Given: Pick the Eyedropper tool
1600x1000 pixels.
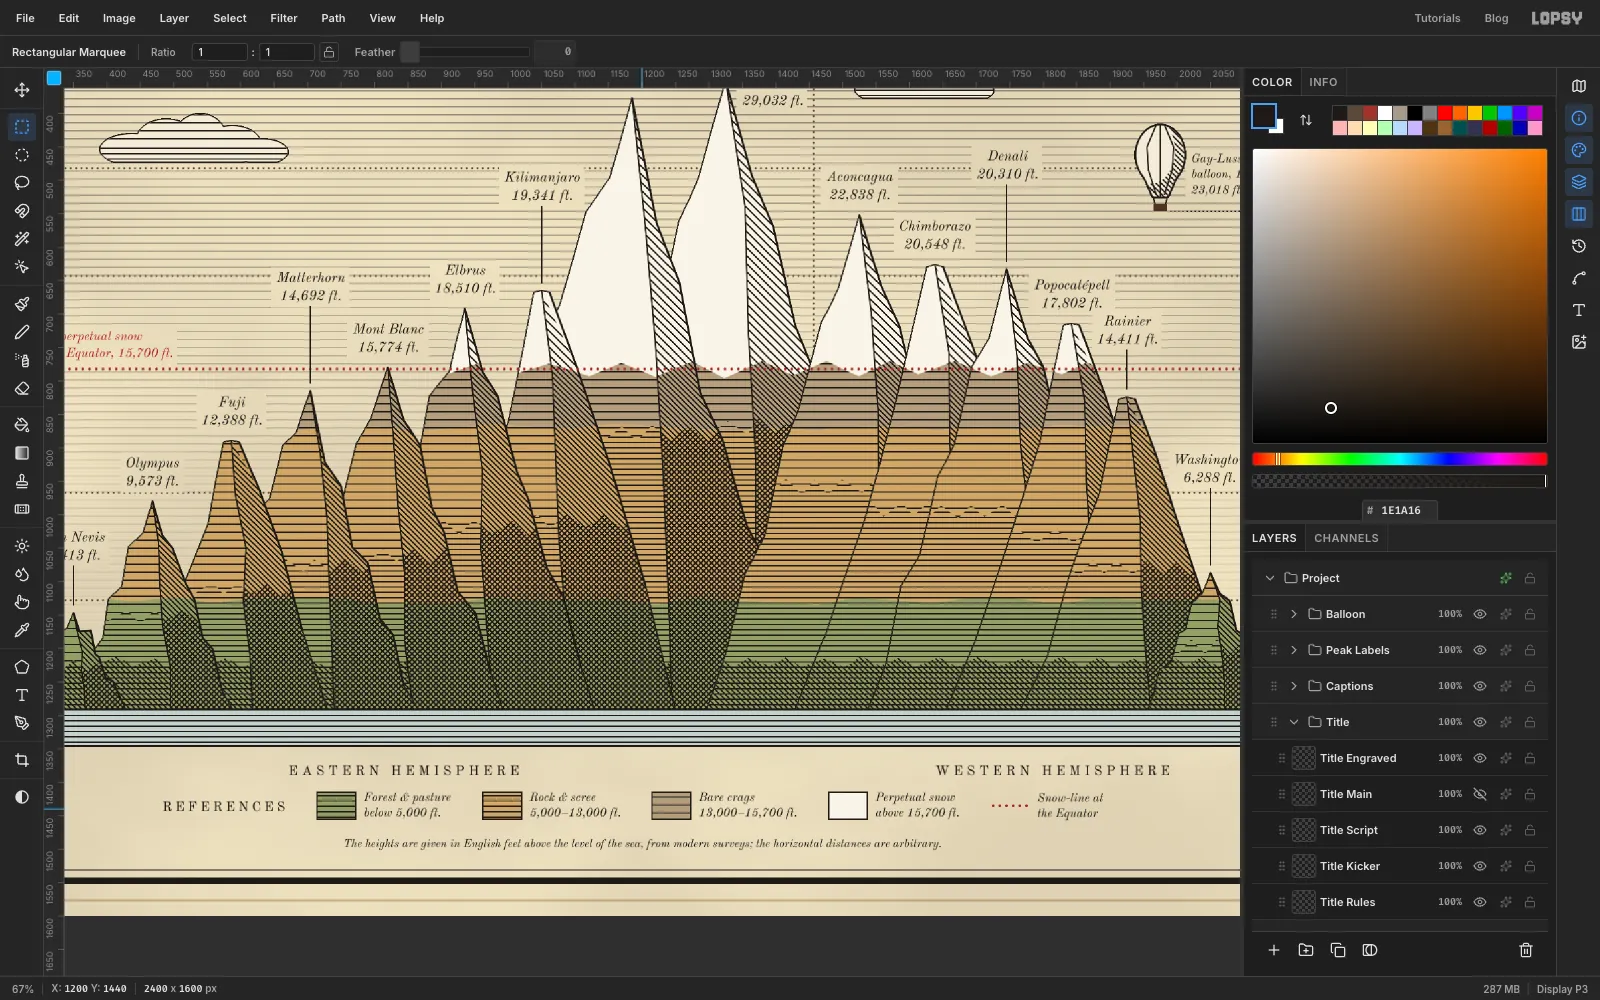Looking at the screenshot, I should coord(22,630).
